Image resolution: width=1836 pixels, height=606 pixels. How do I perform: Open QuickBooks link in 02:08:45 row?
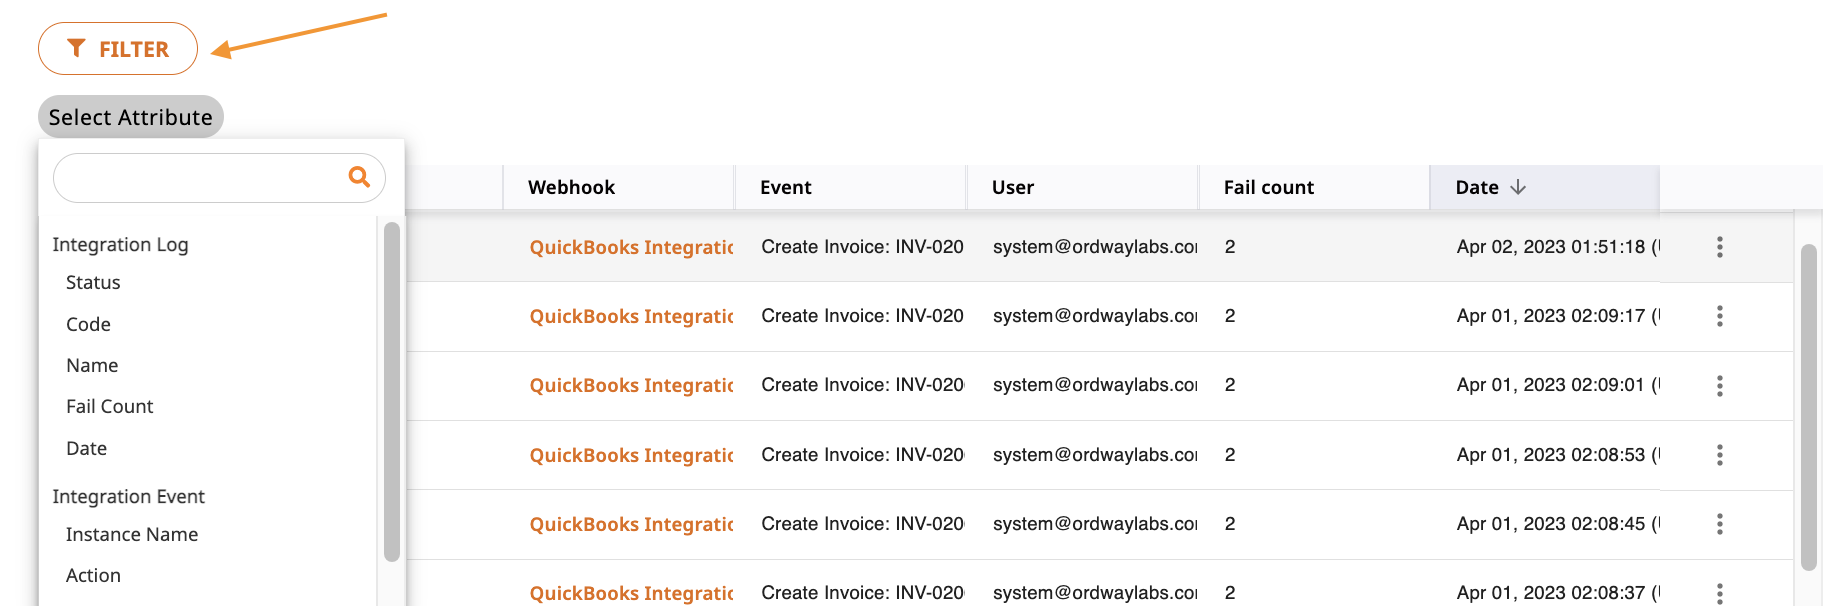pyautogui.click(x=631, y=524)
